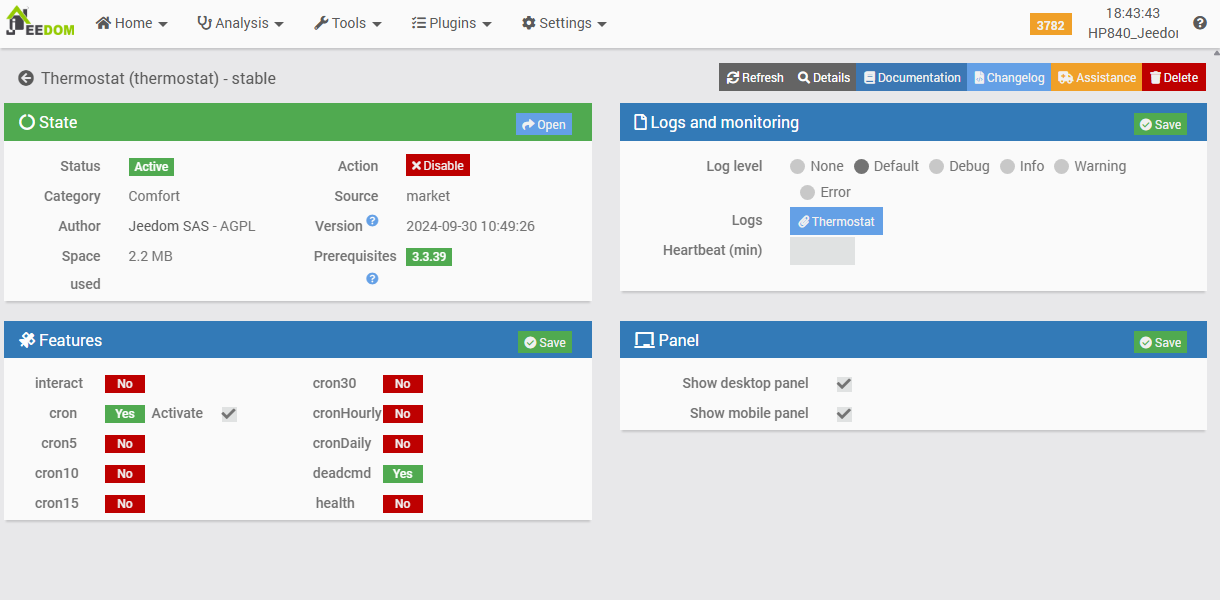Image resolution: width=1220 pixels, height=600 pixels.
Task: Delete the Thermostat plugin
Action: point(1174,78)
